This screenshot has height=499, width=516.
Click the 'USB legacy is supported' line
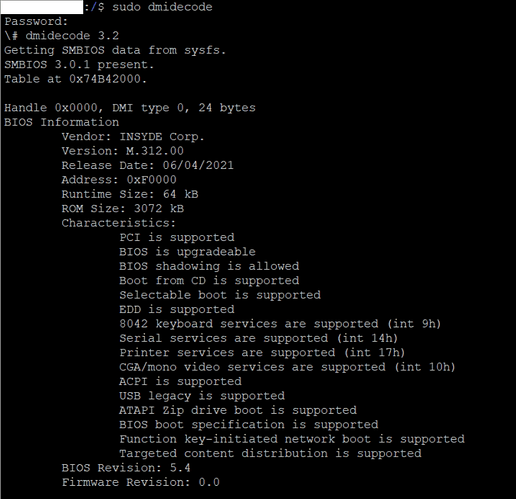point(202,396)
